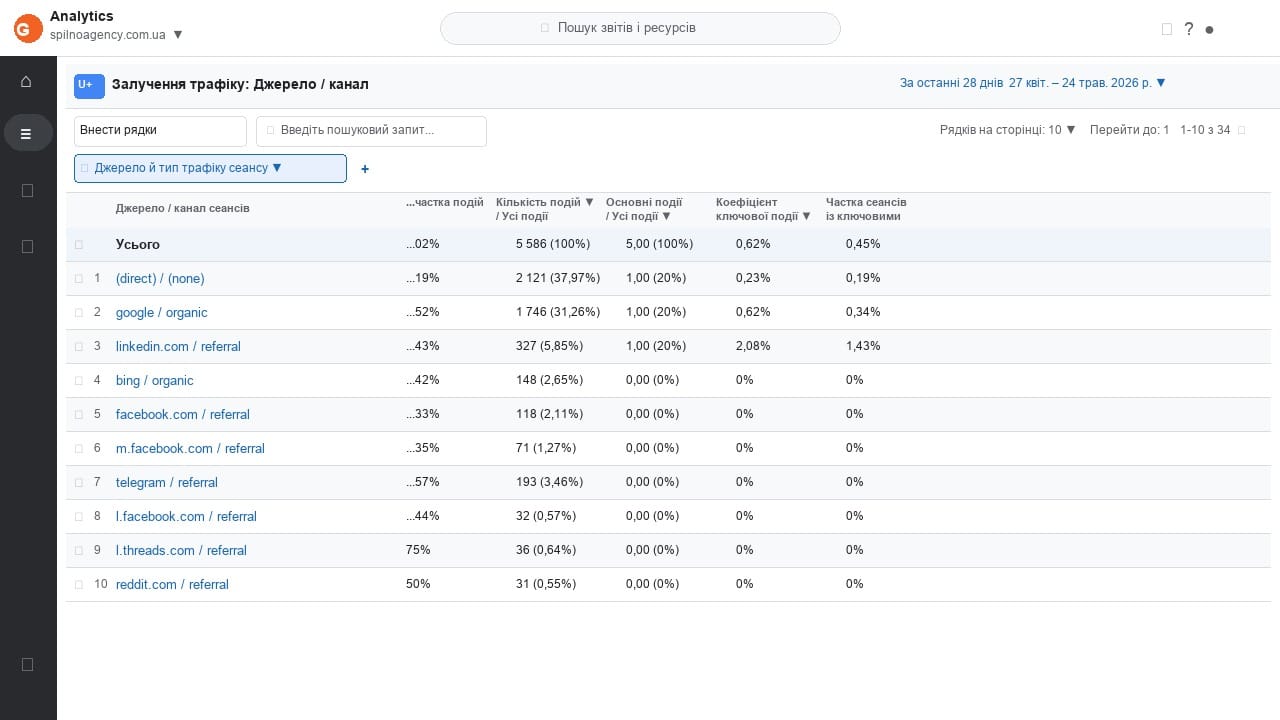Click the 1,43% session share cell

click(863, 346)
